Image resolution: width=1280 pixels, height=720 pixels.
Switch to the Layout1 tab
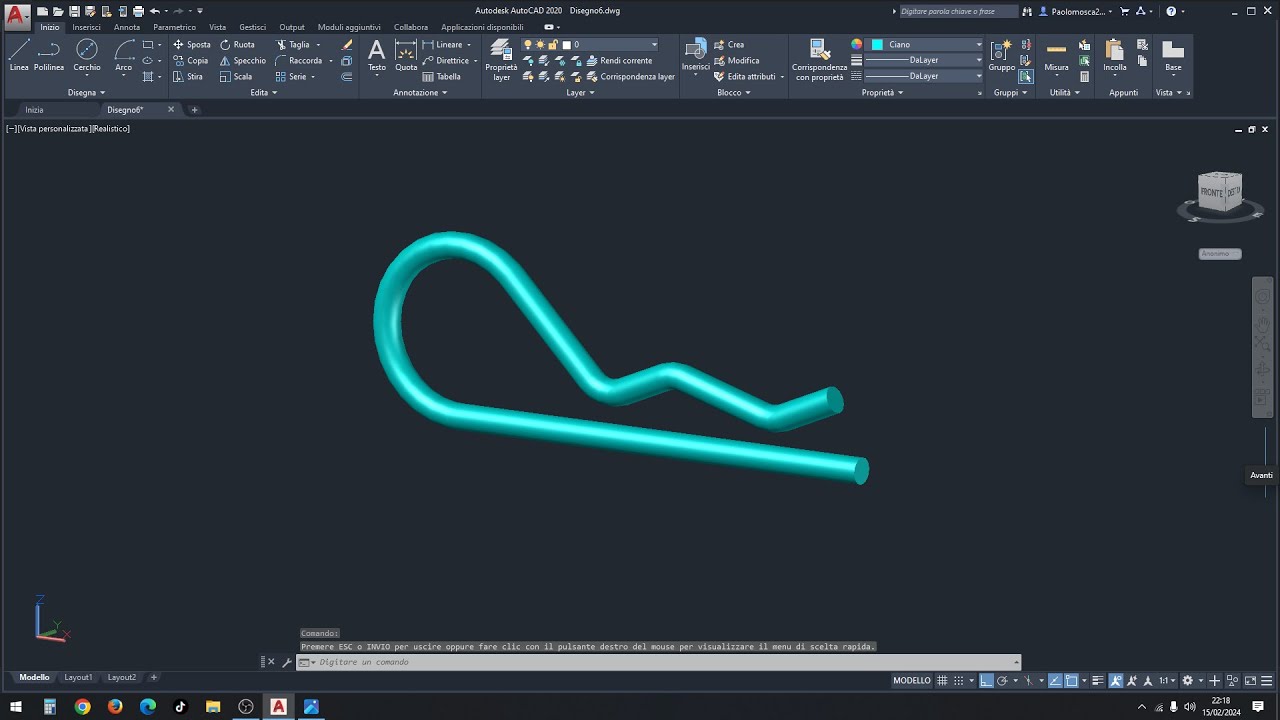click(x=78, y=677)
